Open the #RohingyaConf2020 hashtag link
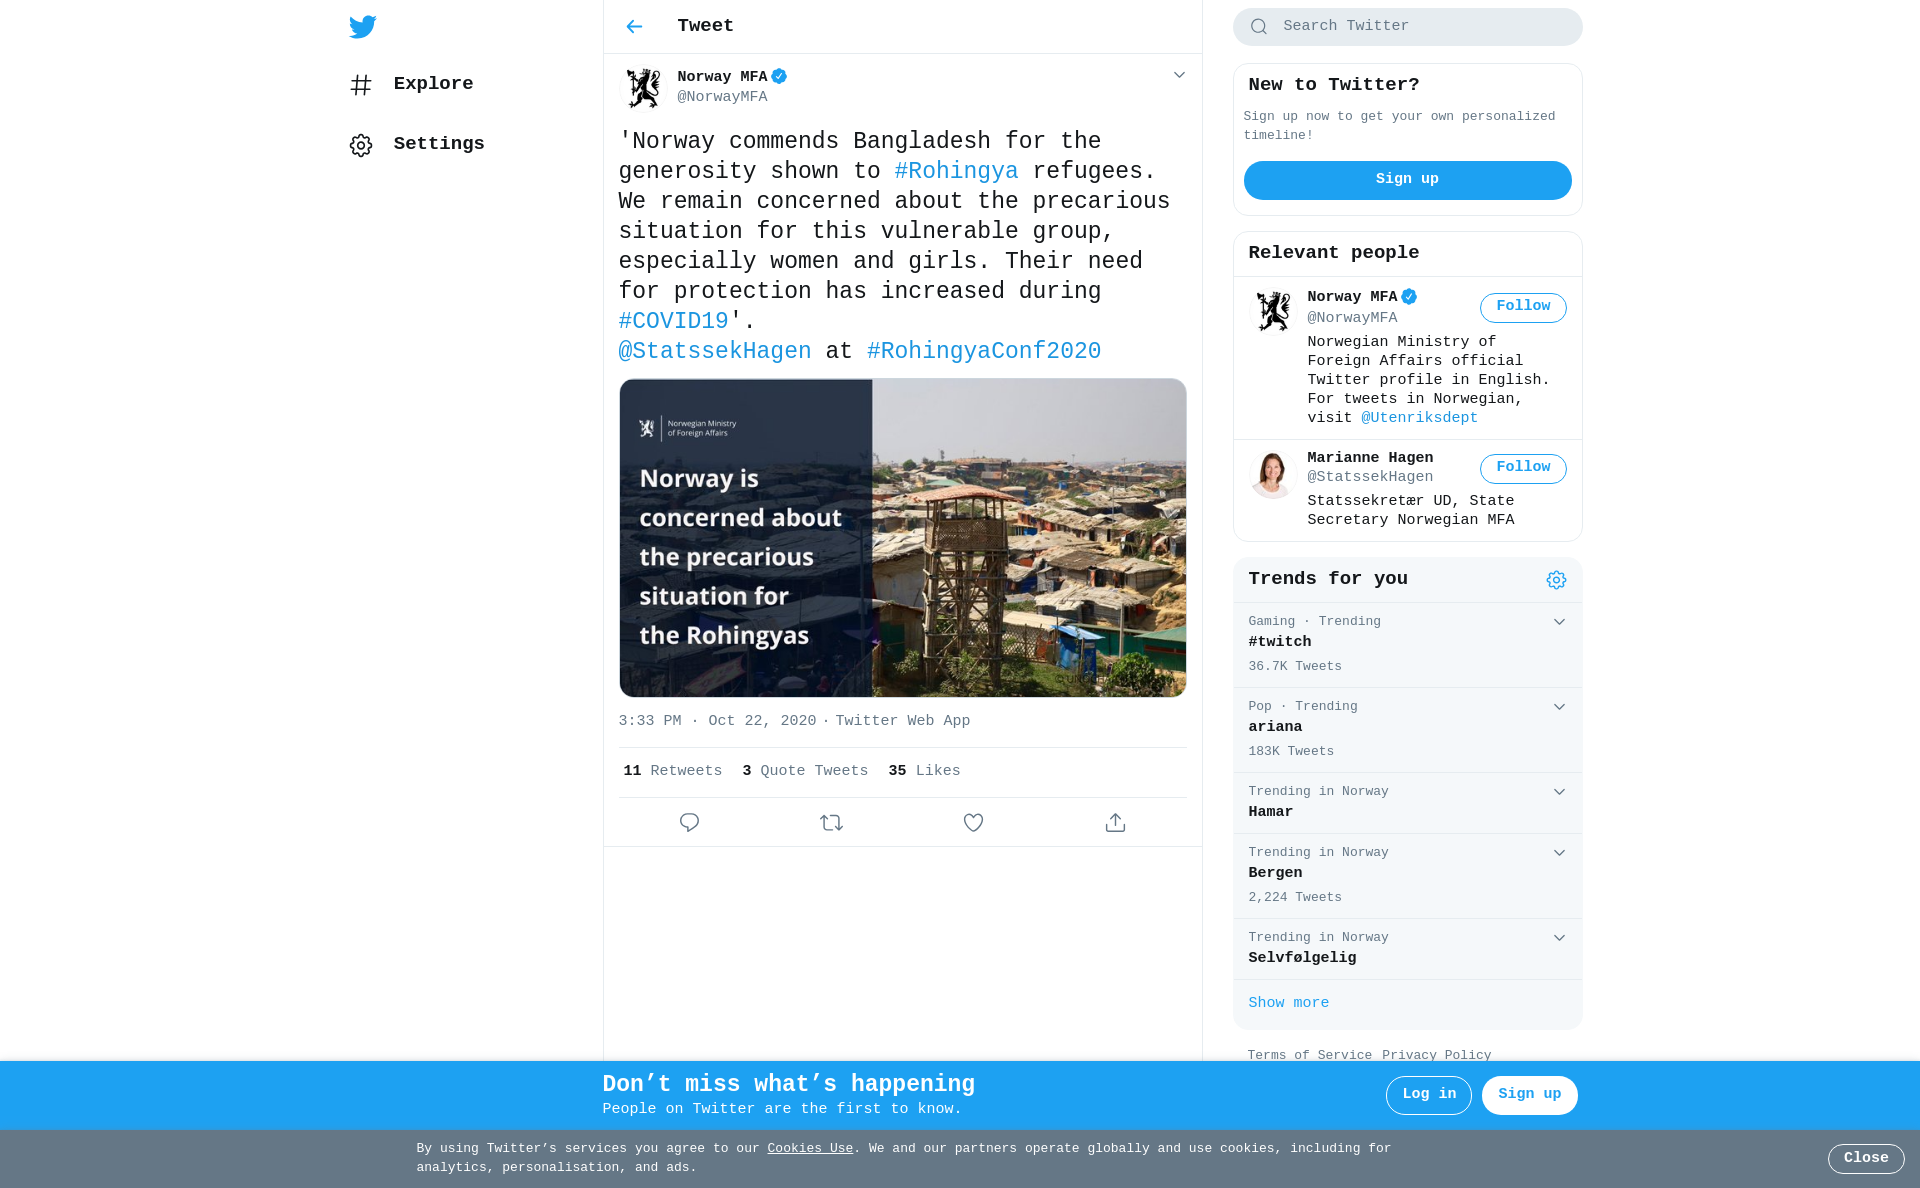 point(984,351)
